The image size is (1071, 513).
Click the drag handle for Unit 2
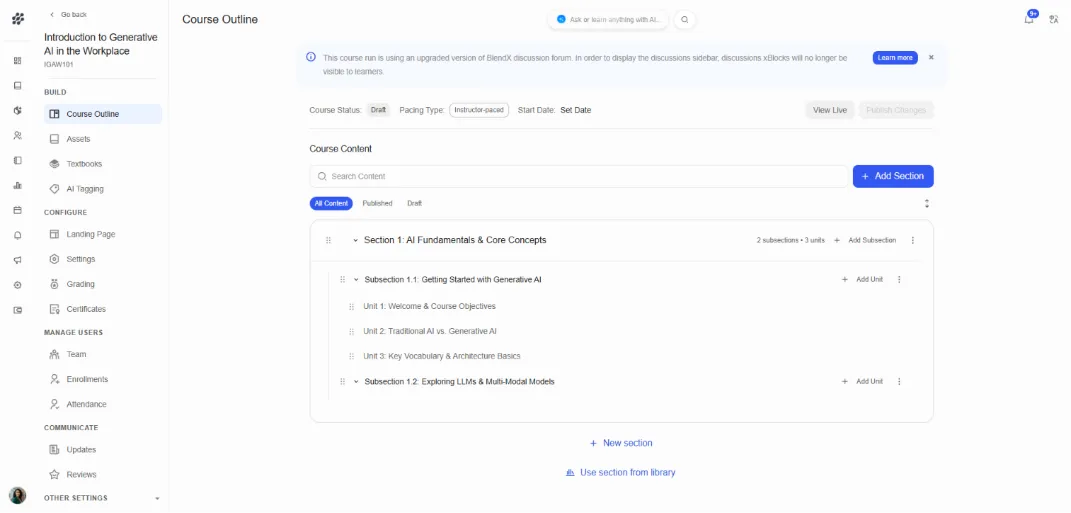[x=351, y=331]
